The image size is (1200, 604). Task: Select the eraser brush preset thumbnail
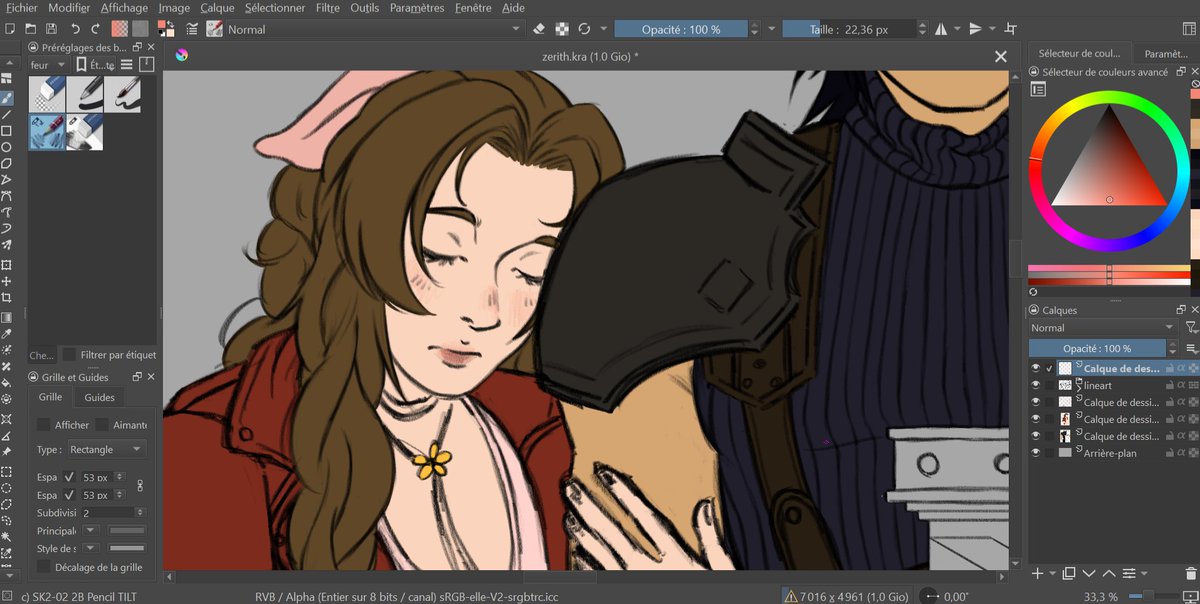tap(46, 95)
